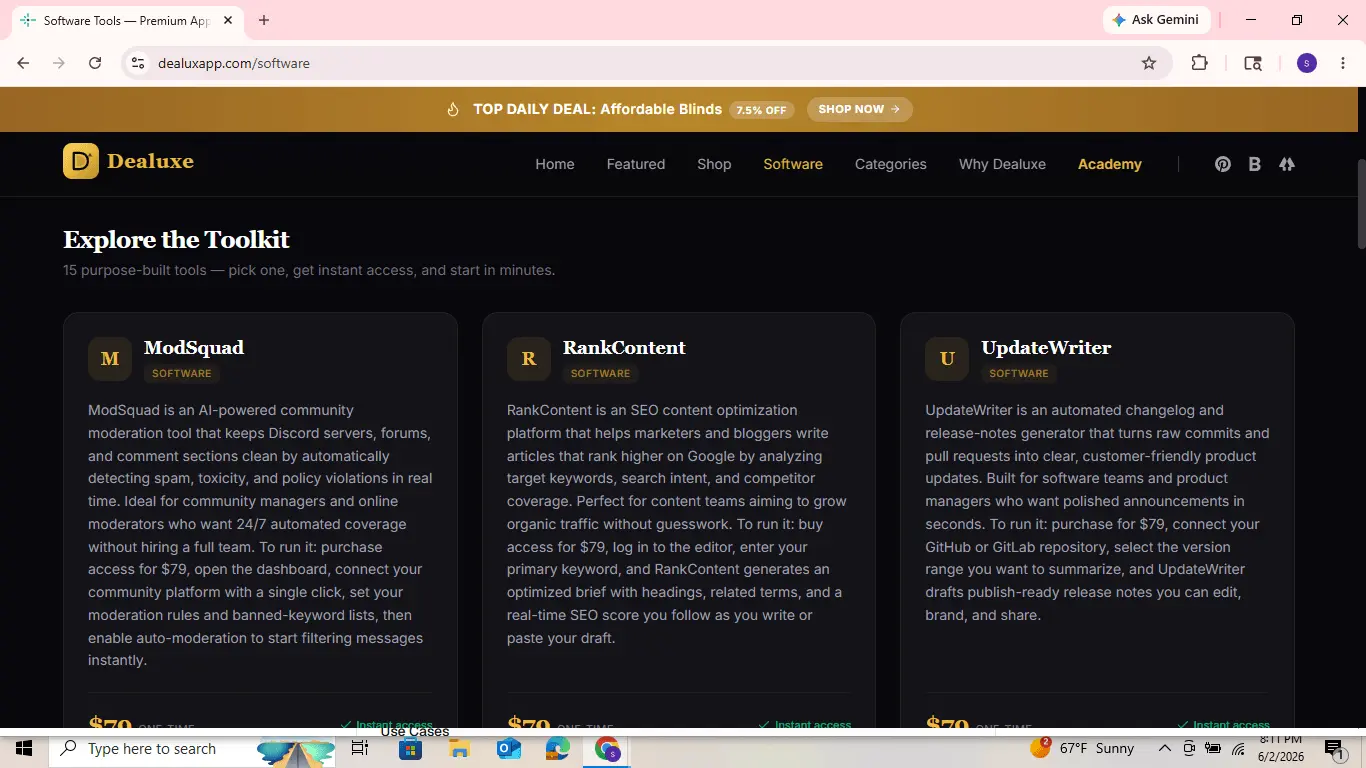The height and width of the screenshot is (768, 1366).
Task: Open the Featured nav item
Action: [x=636, y=164]
